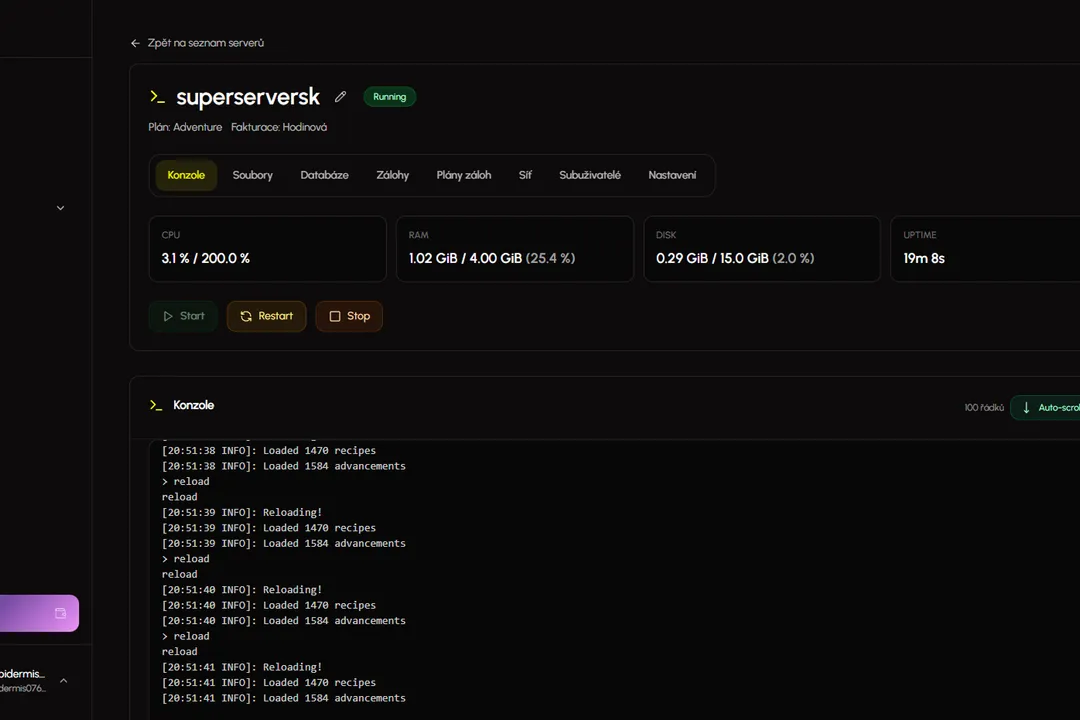The width and height of the screenshot is (1080, 720).
Task: Open the Soubory tab
Action: 252,175
